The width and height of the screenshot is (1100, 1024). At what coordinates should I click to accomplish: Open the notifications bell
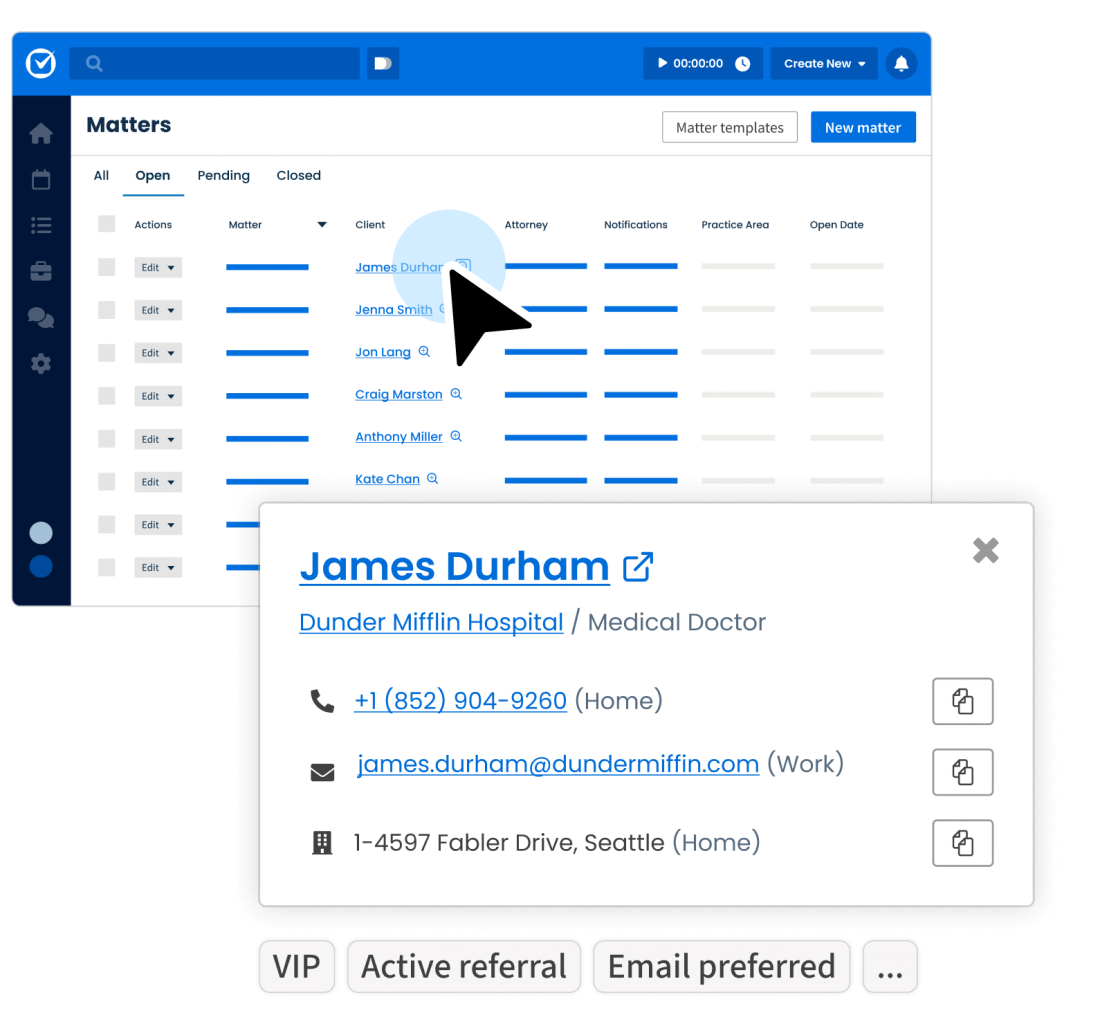(x=901, y=64)
